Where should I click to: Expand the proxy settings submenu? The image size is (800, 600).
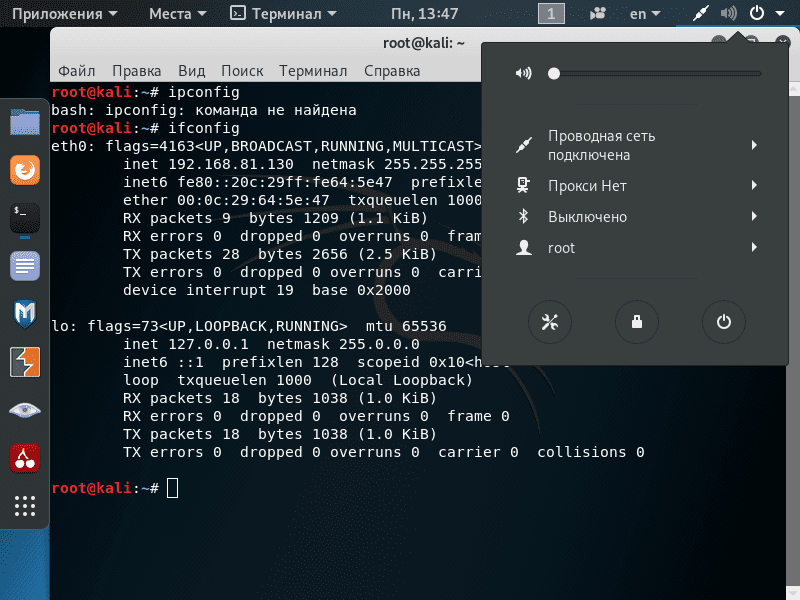[x=640, y=186]
